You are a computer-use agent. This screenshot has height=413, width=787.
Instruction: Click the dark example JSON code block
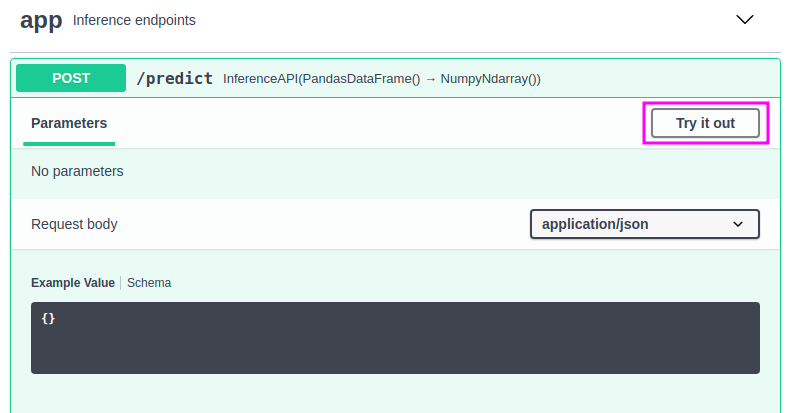(395, 338)
